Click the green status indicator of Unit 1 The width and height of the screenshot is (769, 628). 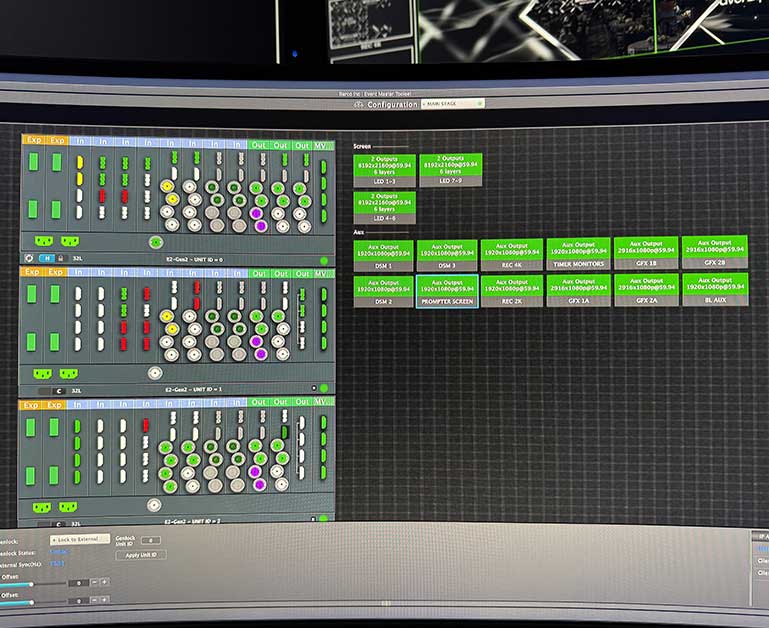(x=324, y=388)
